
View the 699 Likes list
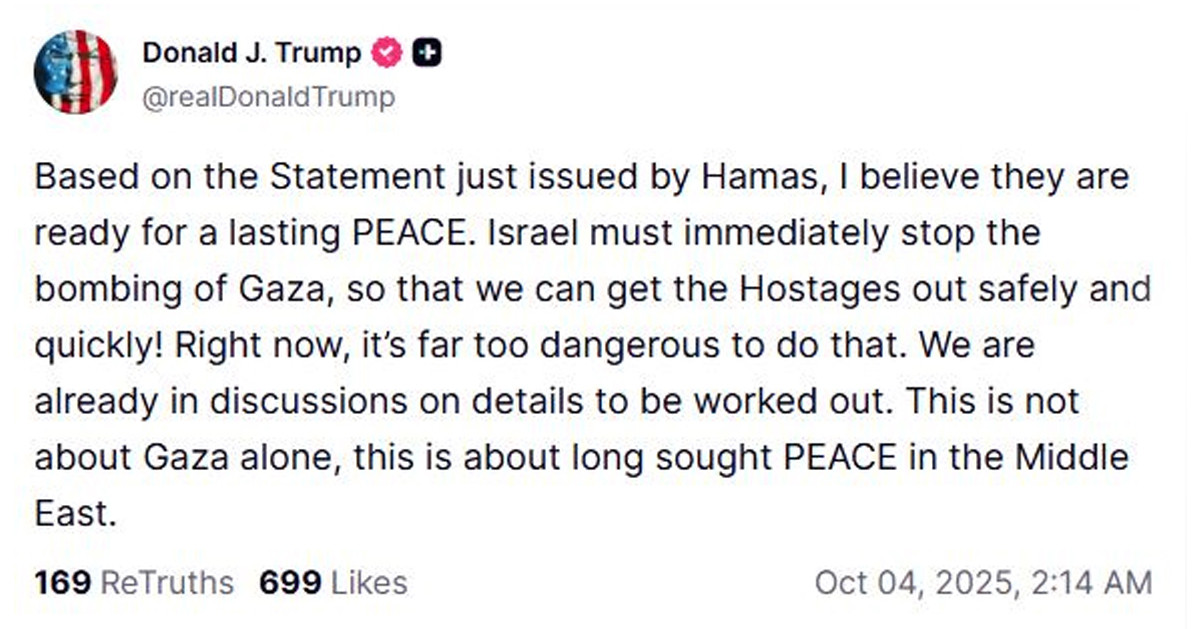point(333,582)
